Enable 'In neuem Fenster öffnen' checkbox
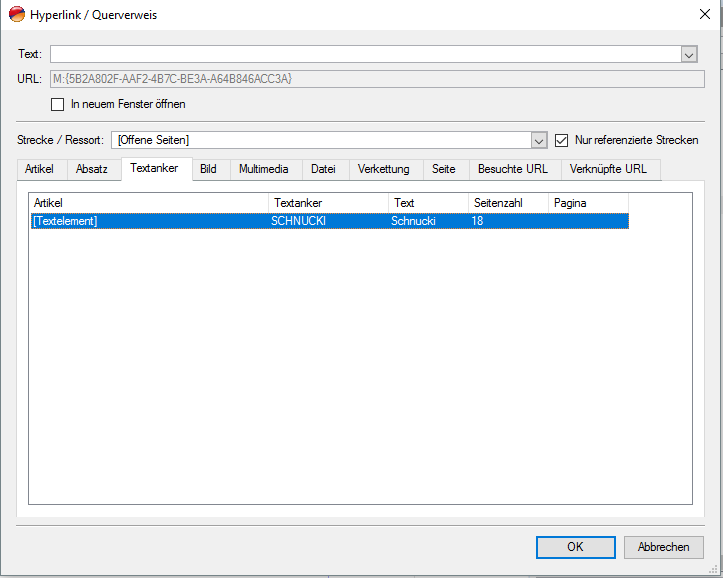 point(58,104)
